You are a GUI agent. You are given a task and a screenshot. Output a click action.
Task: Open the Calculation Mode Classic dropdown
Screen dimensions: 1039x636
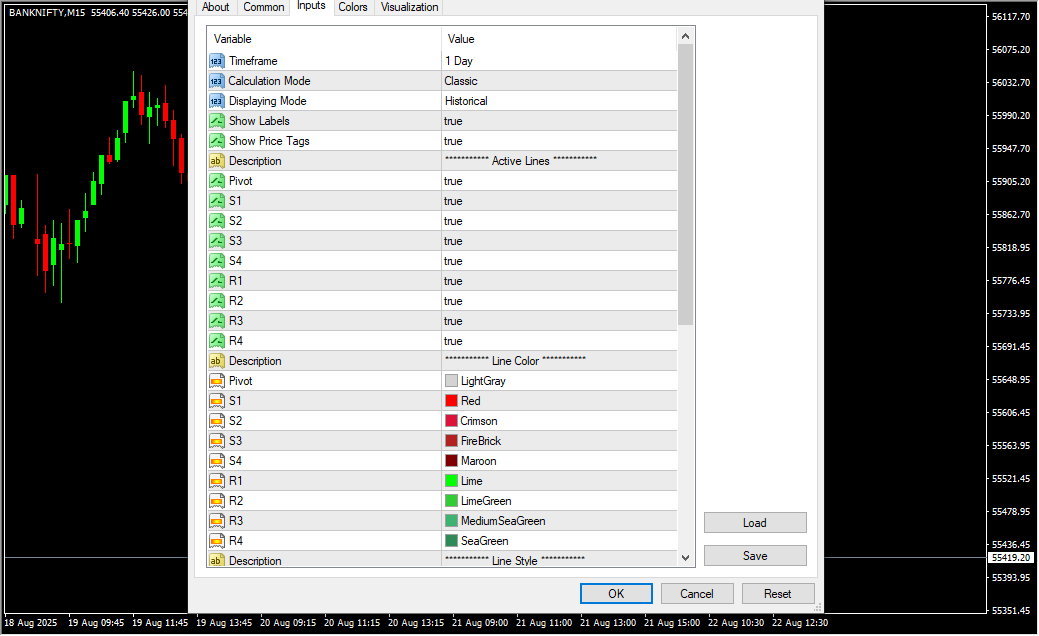tap(558, 81)
